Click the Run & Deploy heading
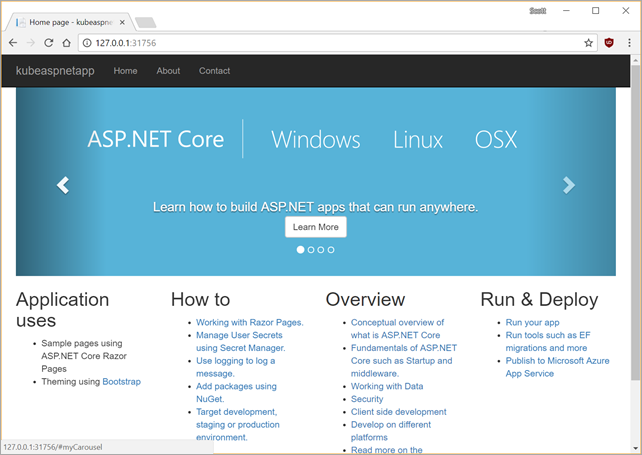Screen dimensions: 642x455 [539, 299]
